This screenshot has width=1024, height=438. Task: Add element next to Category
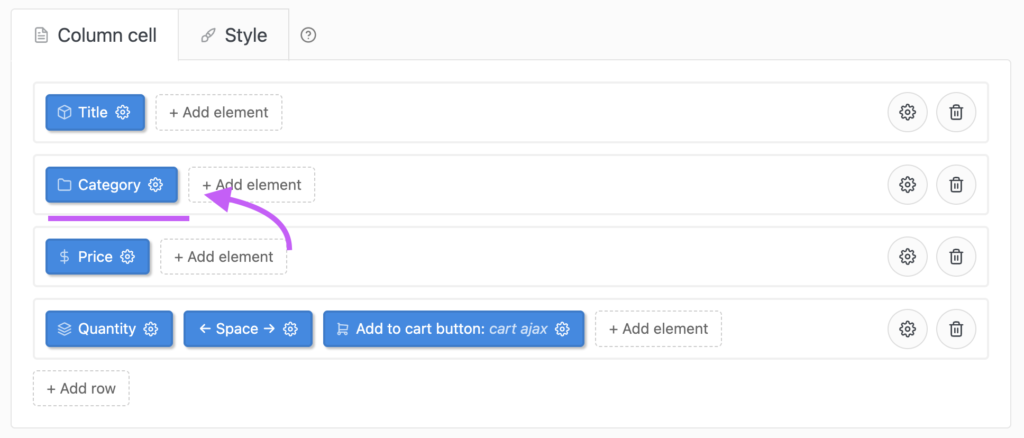click(x=251, y=185)
